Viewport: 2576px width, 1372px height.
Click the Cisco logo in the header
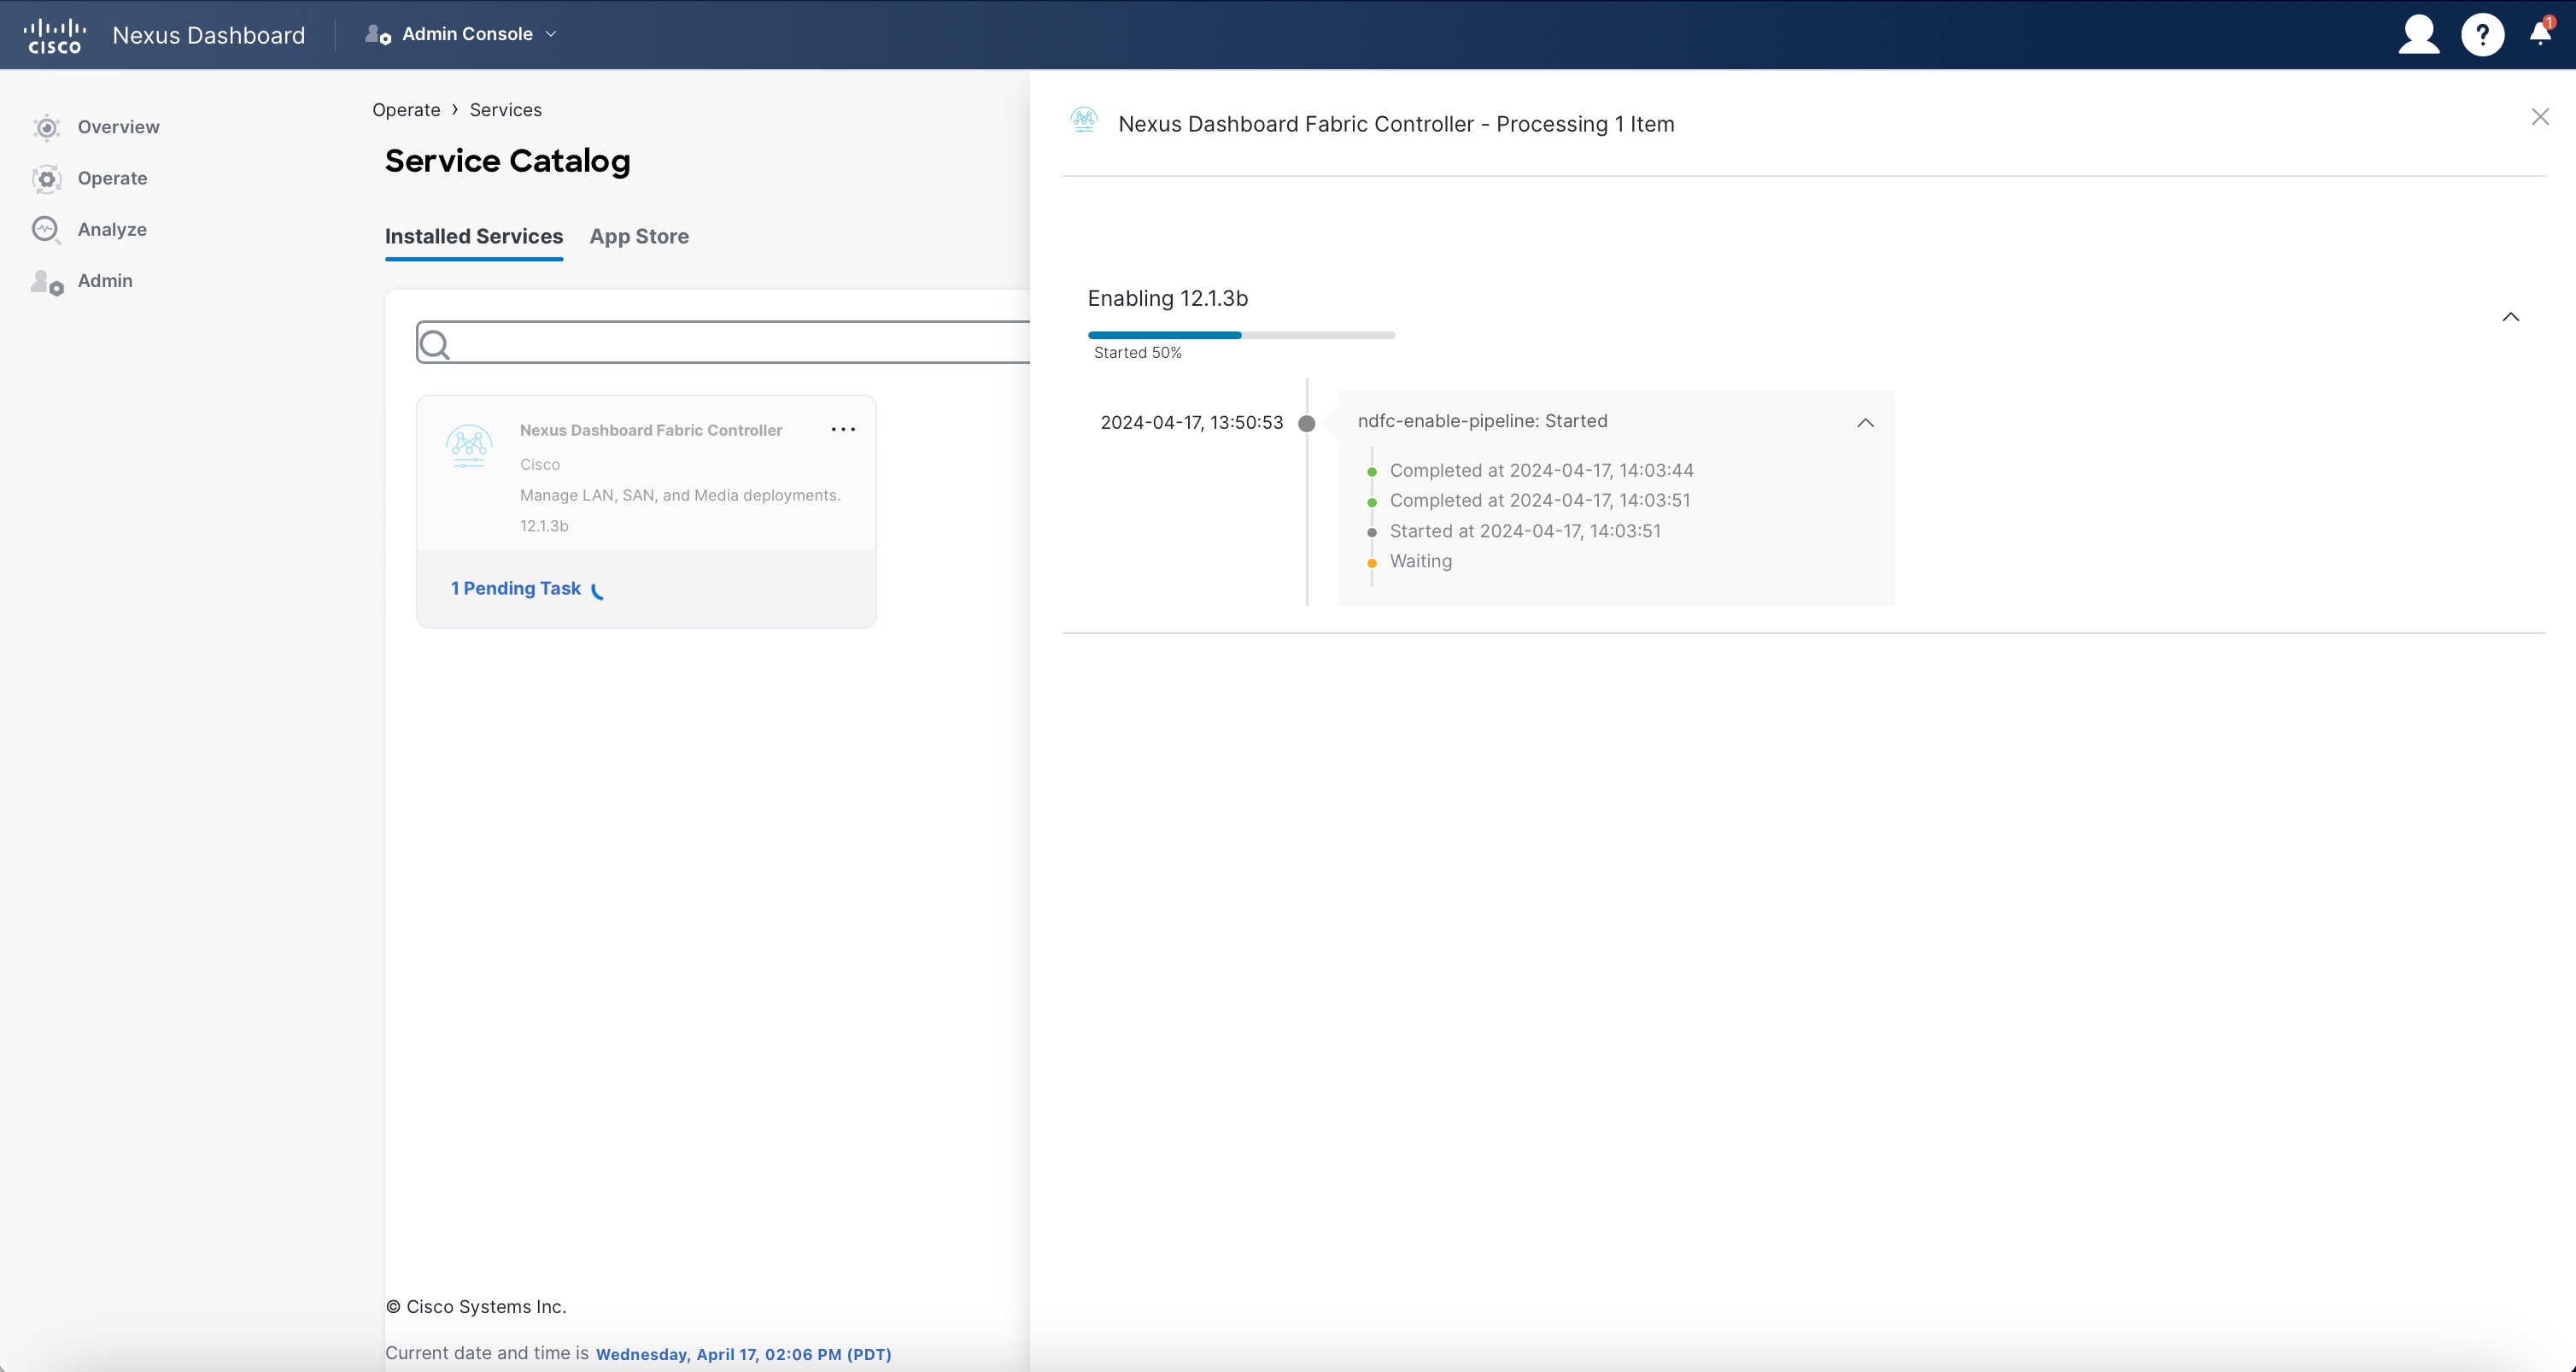pos(54,35)
